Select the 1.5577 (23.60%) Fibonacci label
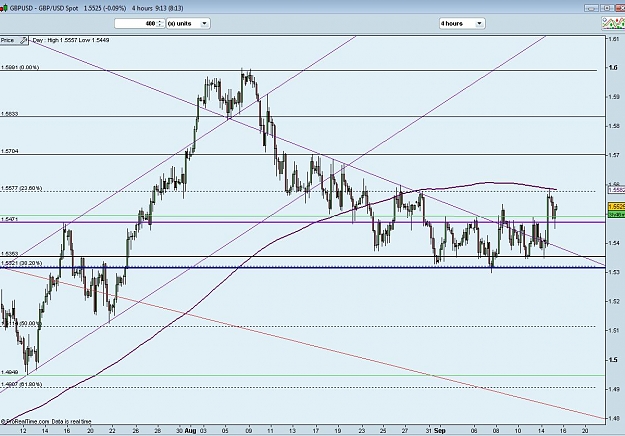This screenshot has width=625, height=436. 22,188
